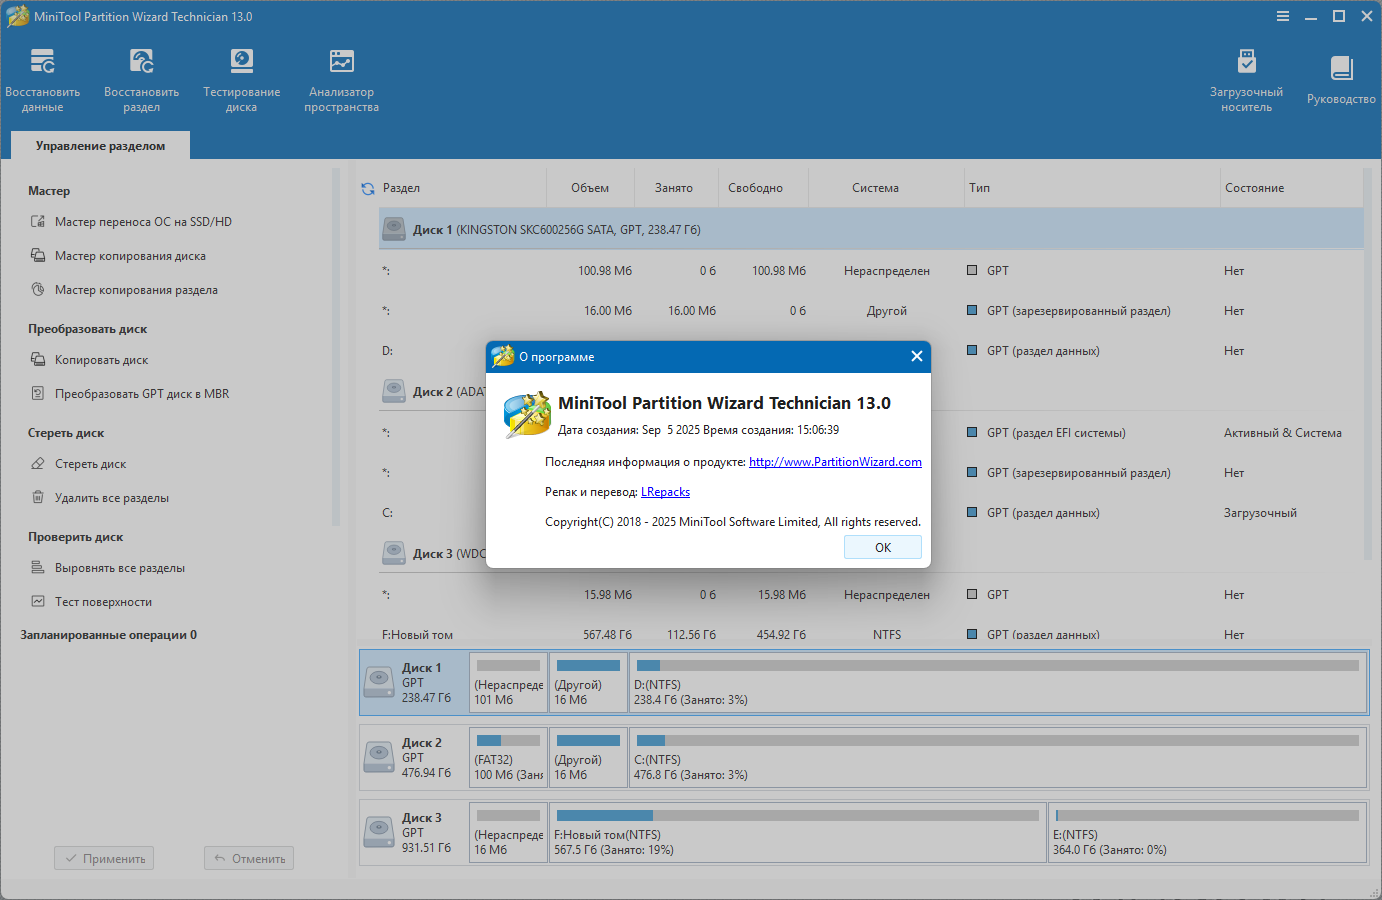
Task: Select Диск 1 KINGSTON row in list
Action: pos(871,229)
